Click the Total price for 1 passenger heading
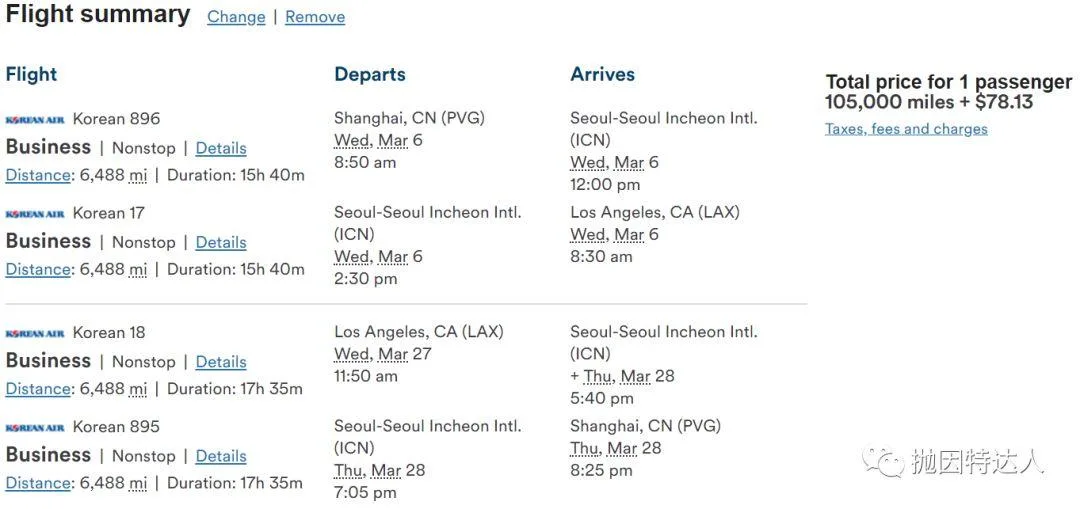1080x509 pixels. (948, 82)
